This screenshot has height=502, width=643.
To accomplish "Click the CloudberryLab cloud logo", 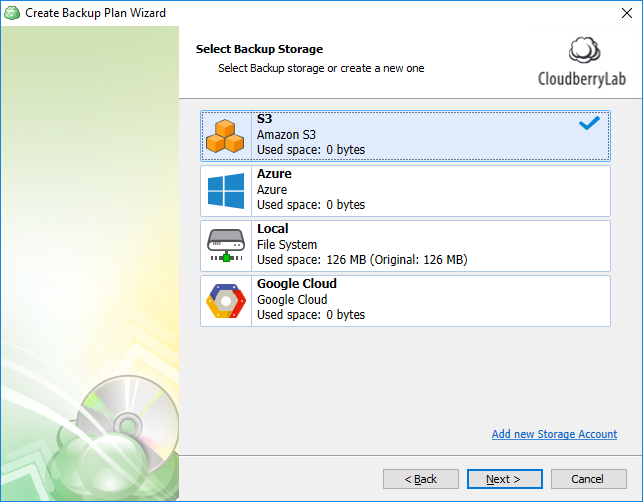I will pos(584,50).
